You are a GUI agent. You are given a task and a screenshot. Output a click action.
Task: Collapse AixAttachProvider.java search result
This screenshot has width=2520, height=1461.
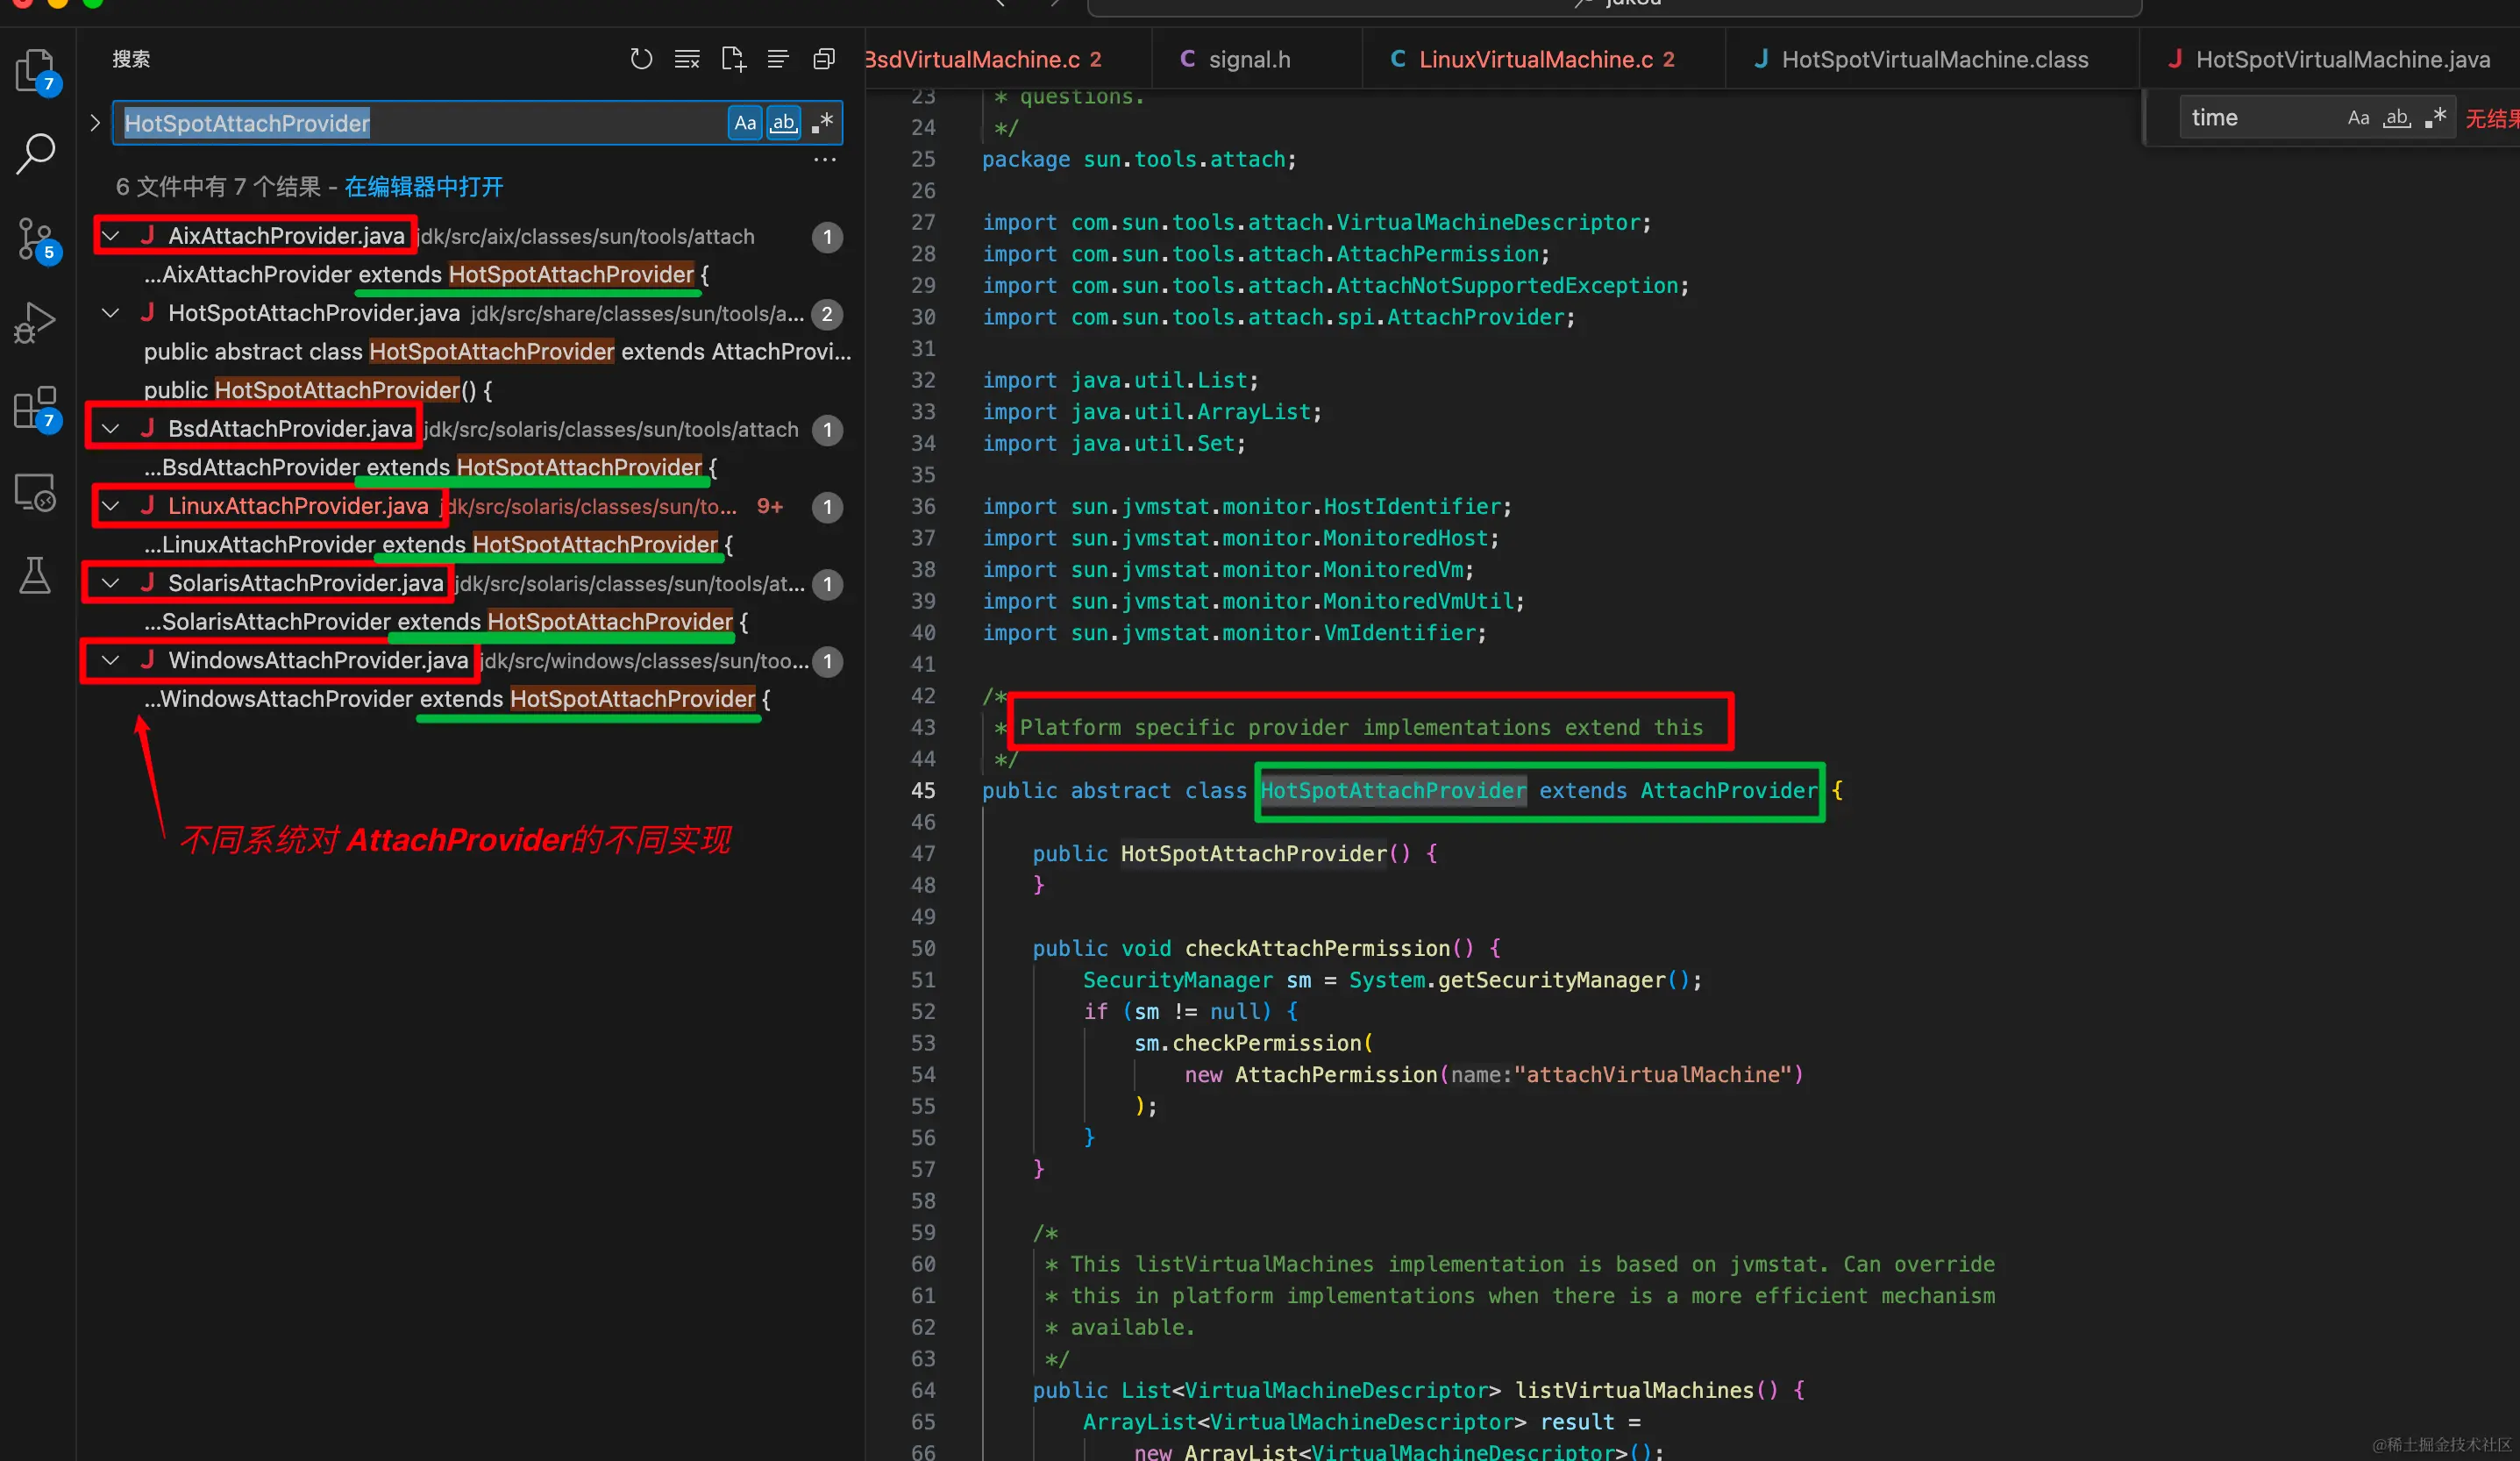tap(111, 236)
